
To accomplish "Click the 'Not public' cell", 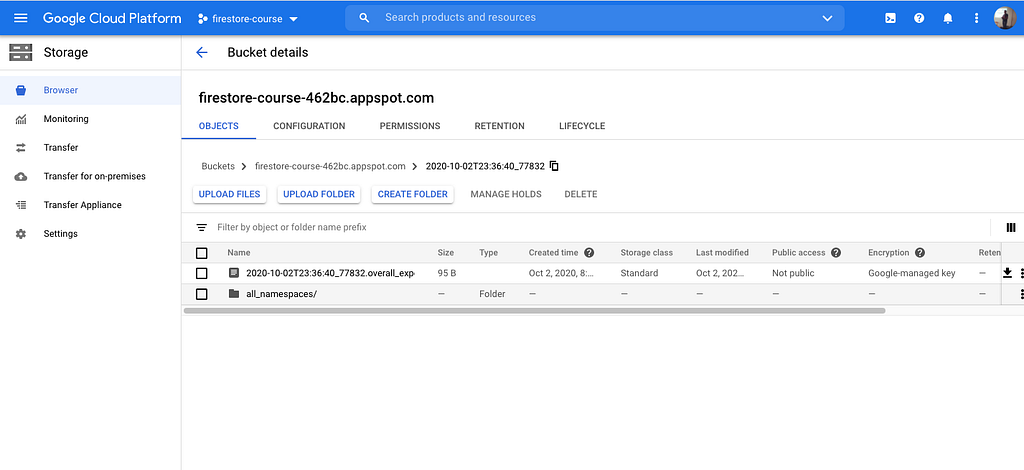I will (x=793, y=273).
